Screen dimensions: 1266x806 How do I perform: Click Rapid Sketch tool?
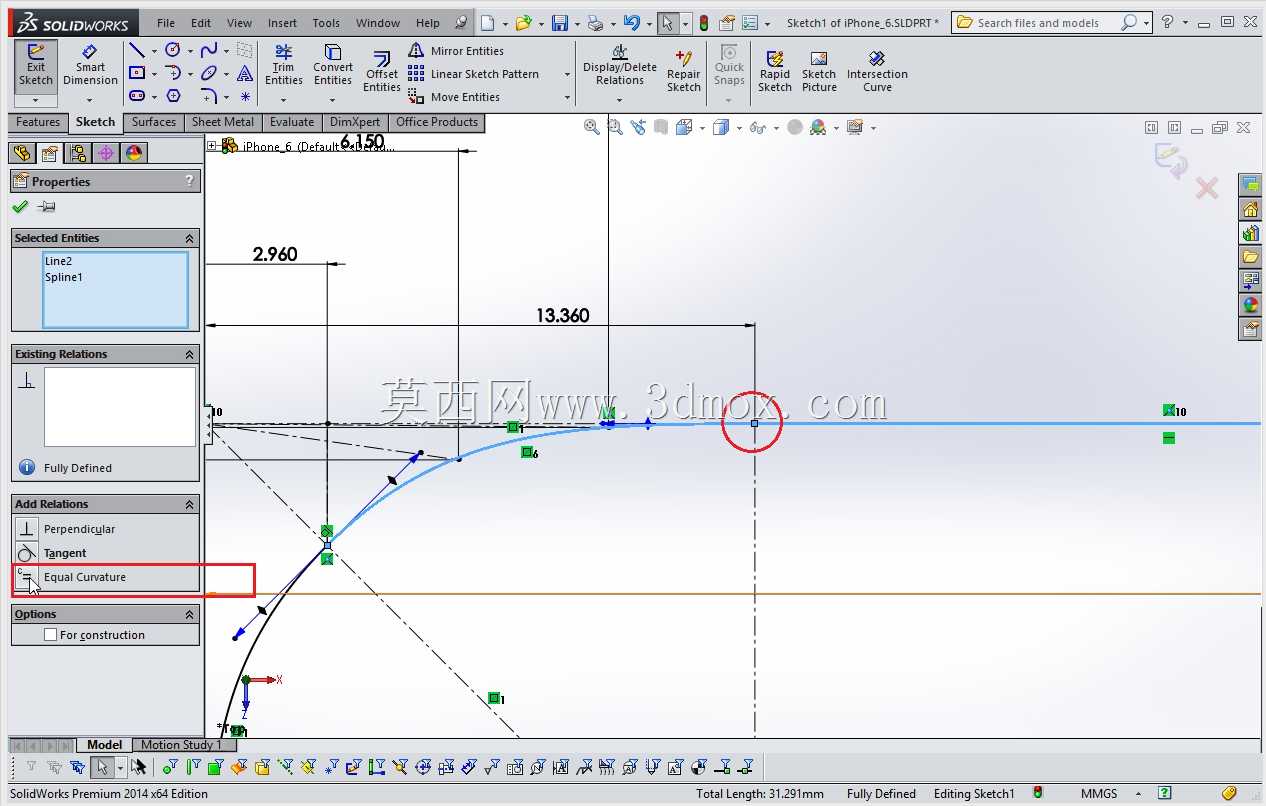click(x=775, y=71)
